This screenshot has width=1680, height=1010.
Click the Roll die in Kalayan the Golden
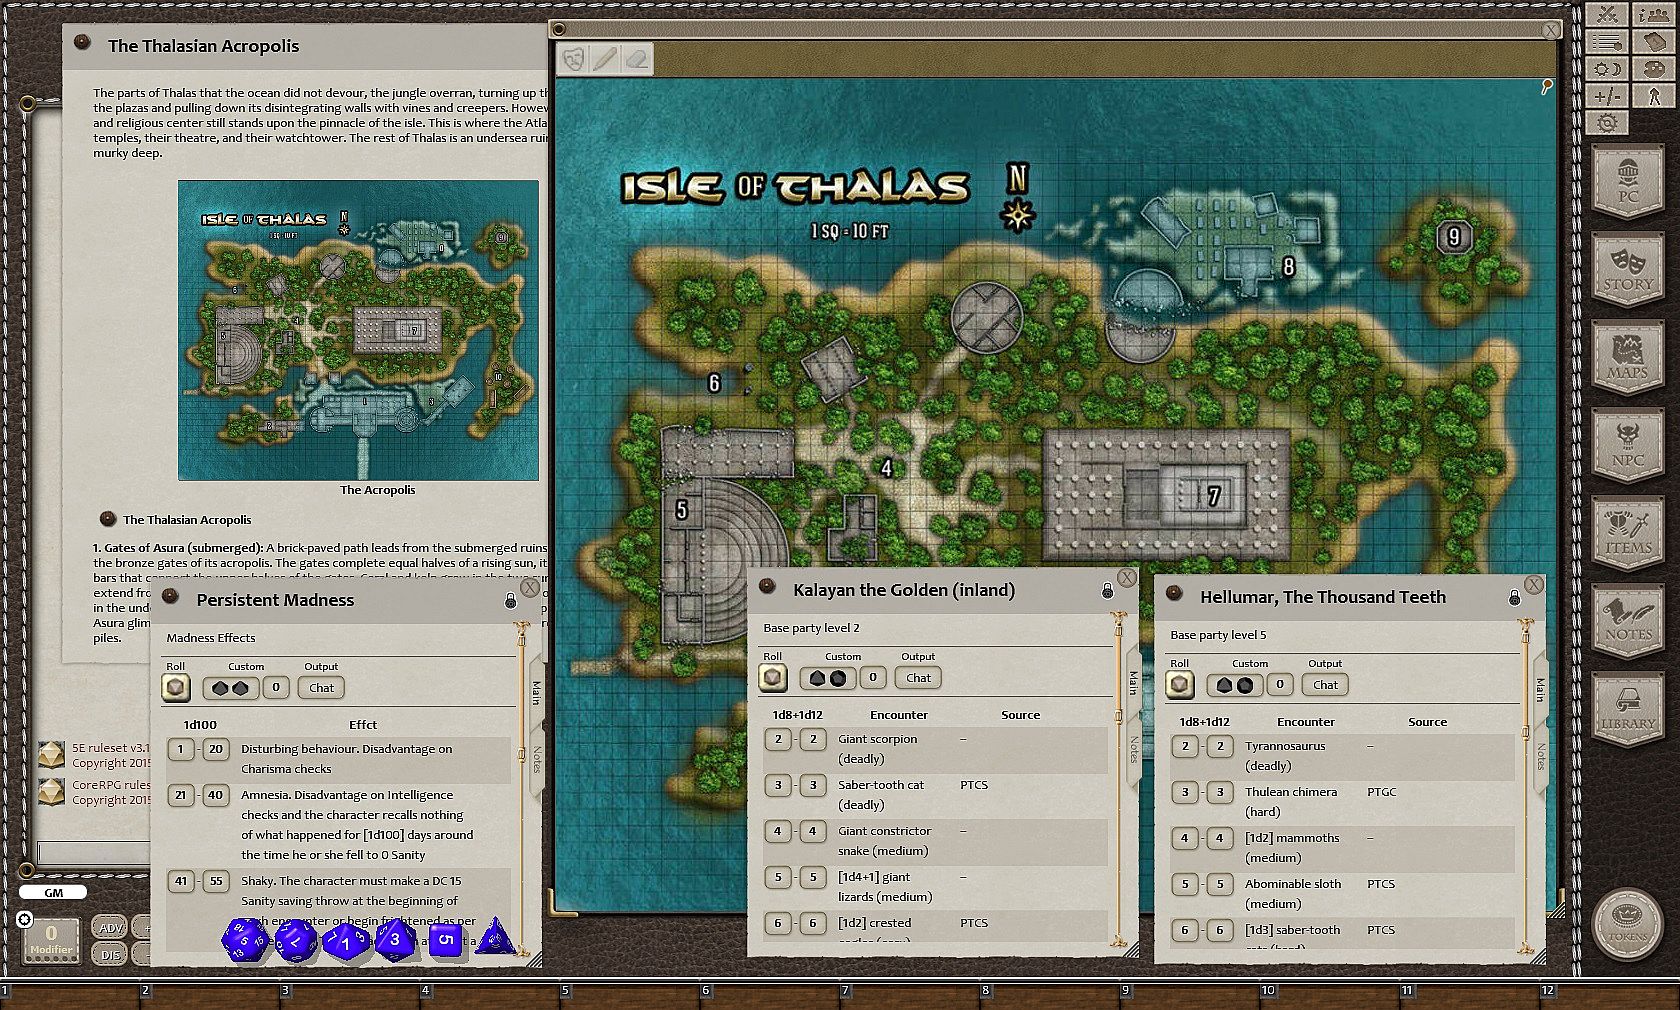click(x=773, y=678)
